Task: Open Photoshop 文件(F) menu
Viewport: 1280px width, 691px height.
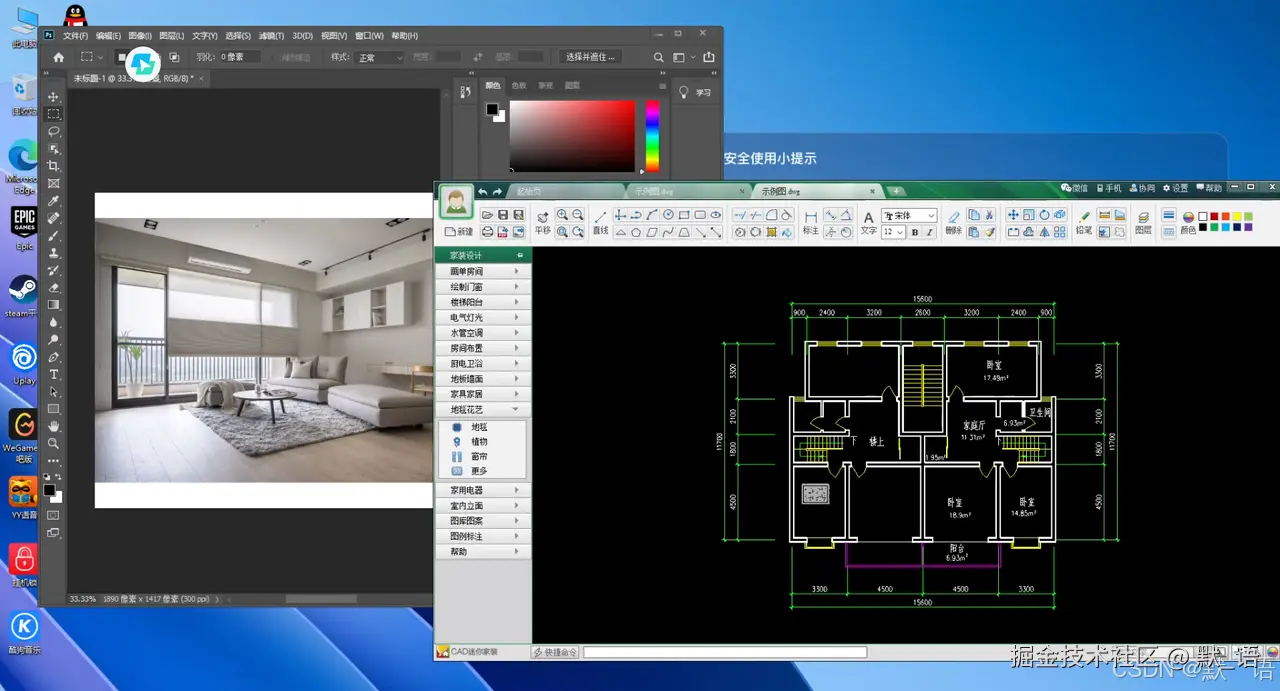Action: point(75,35)
